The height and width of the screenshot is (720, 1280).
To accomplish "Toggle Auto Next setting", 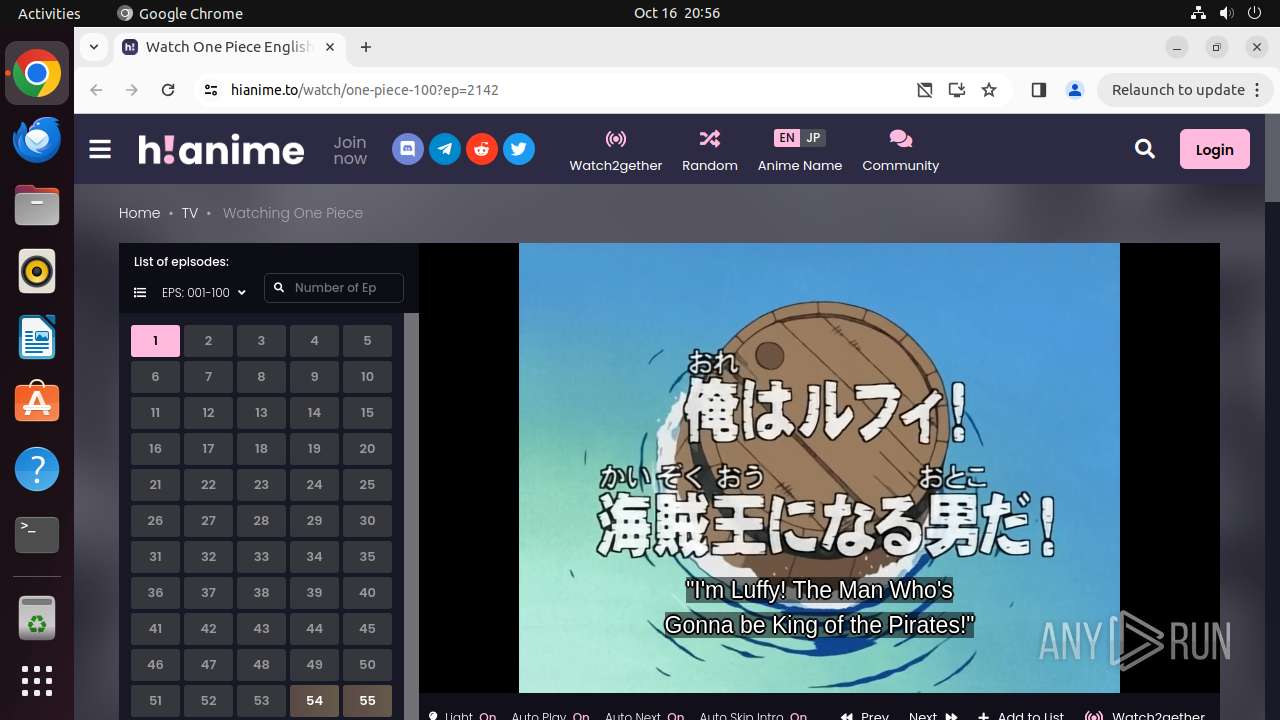I will point(644,715).
